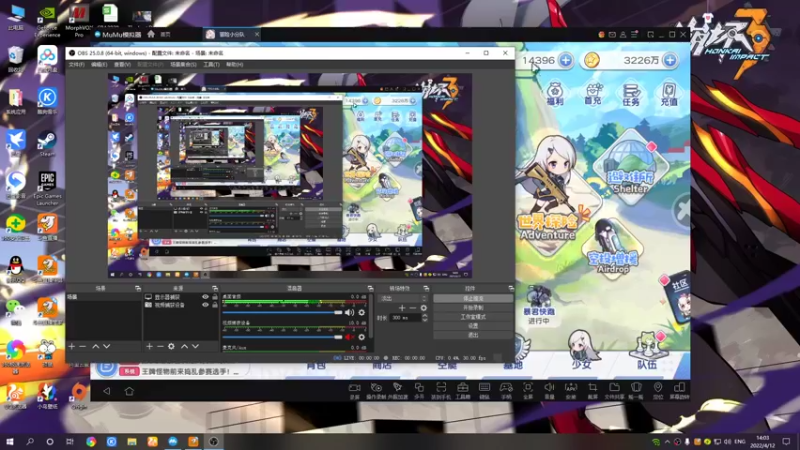Open the 编辑(E) menu in OBS
The image size is (800, 450).
point(99,65)
